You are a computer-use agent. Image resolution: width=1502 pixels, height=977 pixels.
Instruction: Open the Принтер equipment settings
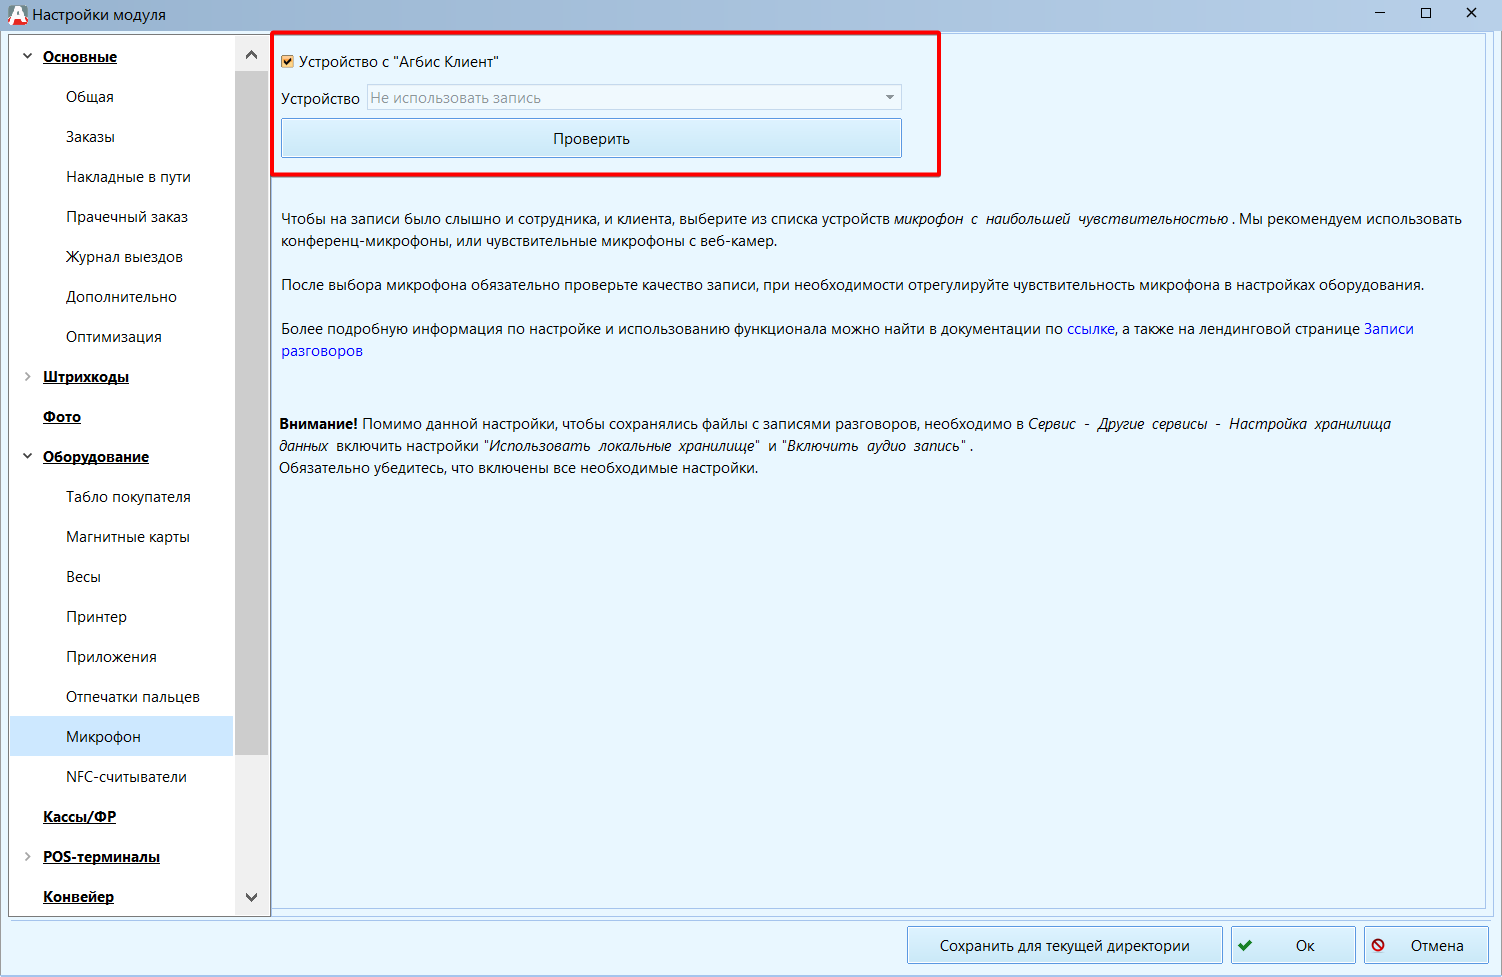(x=96, y=617)
